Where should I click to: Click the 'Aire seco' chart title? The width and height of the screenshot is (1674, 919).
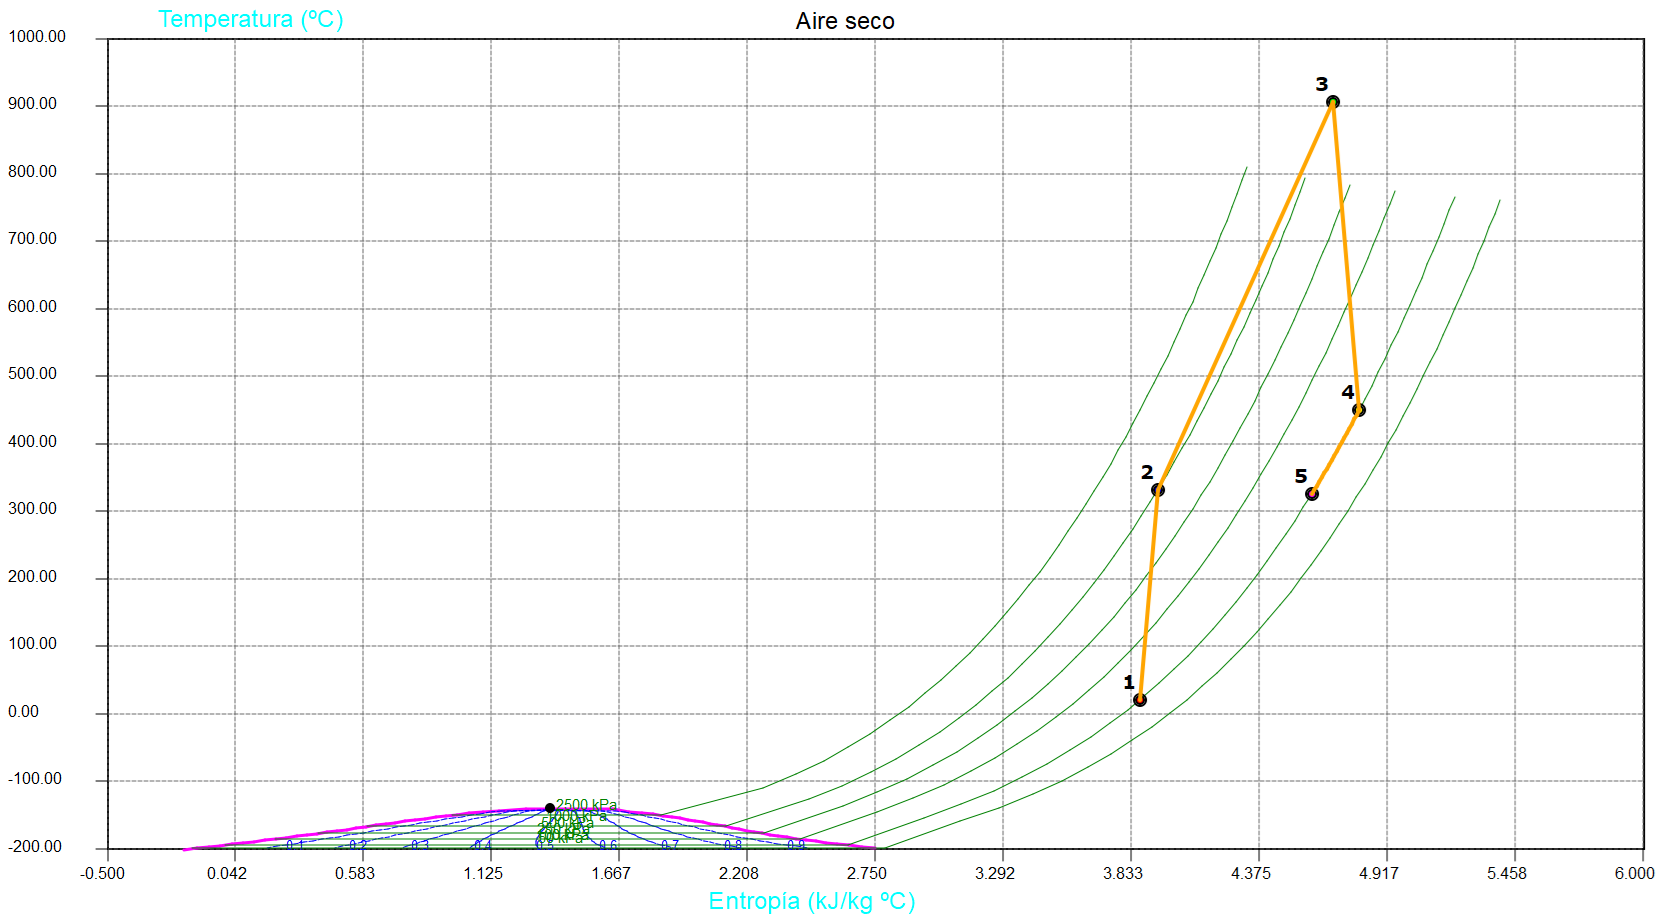tap(844, 21)
